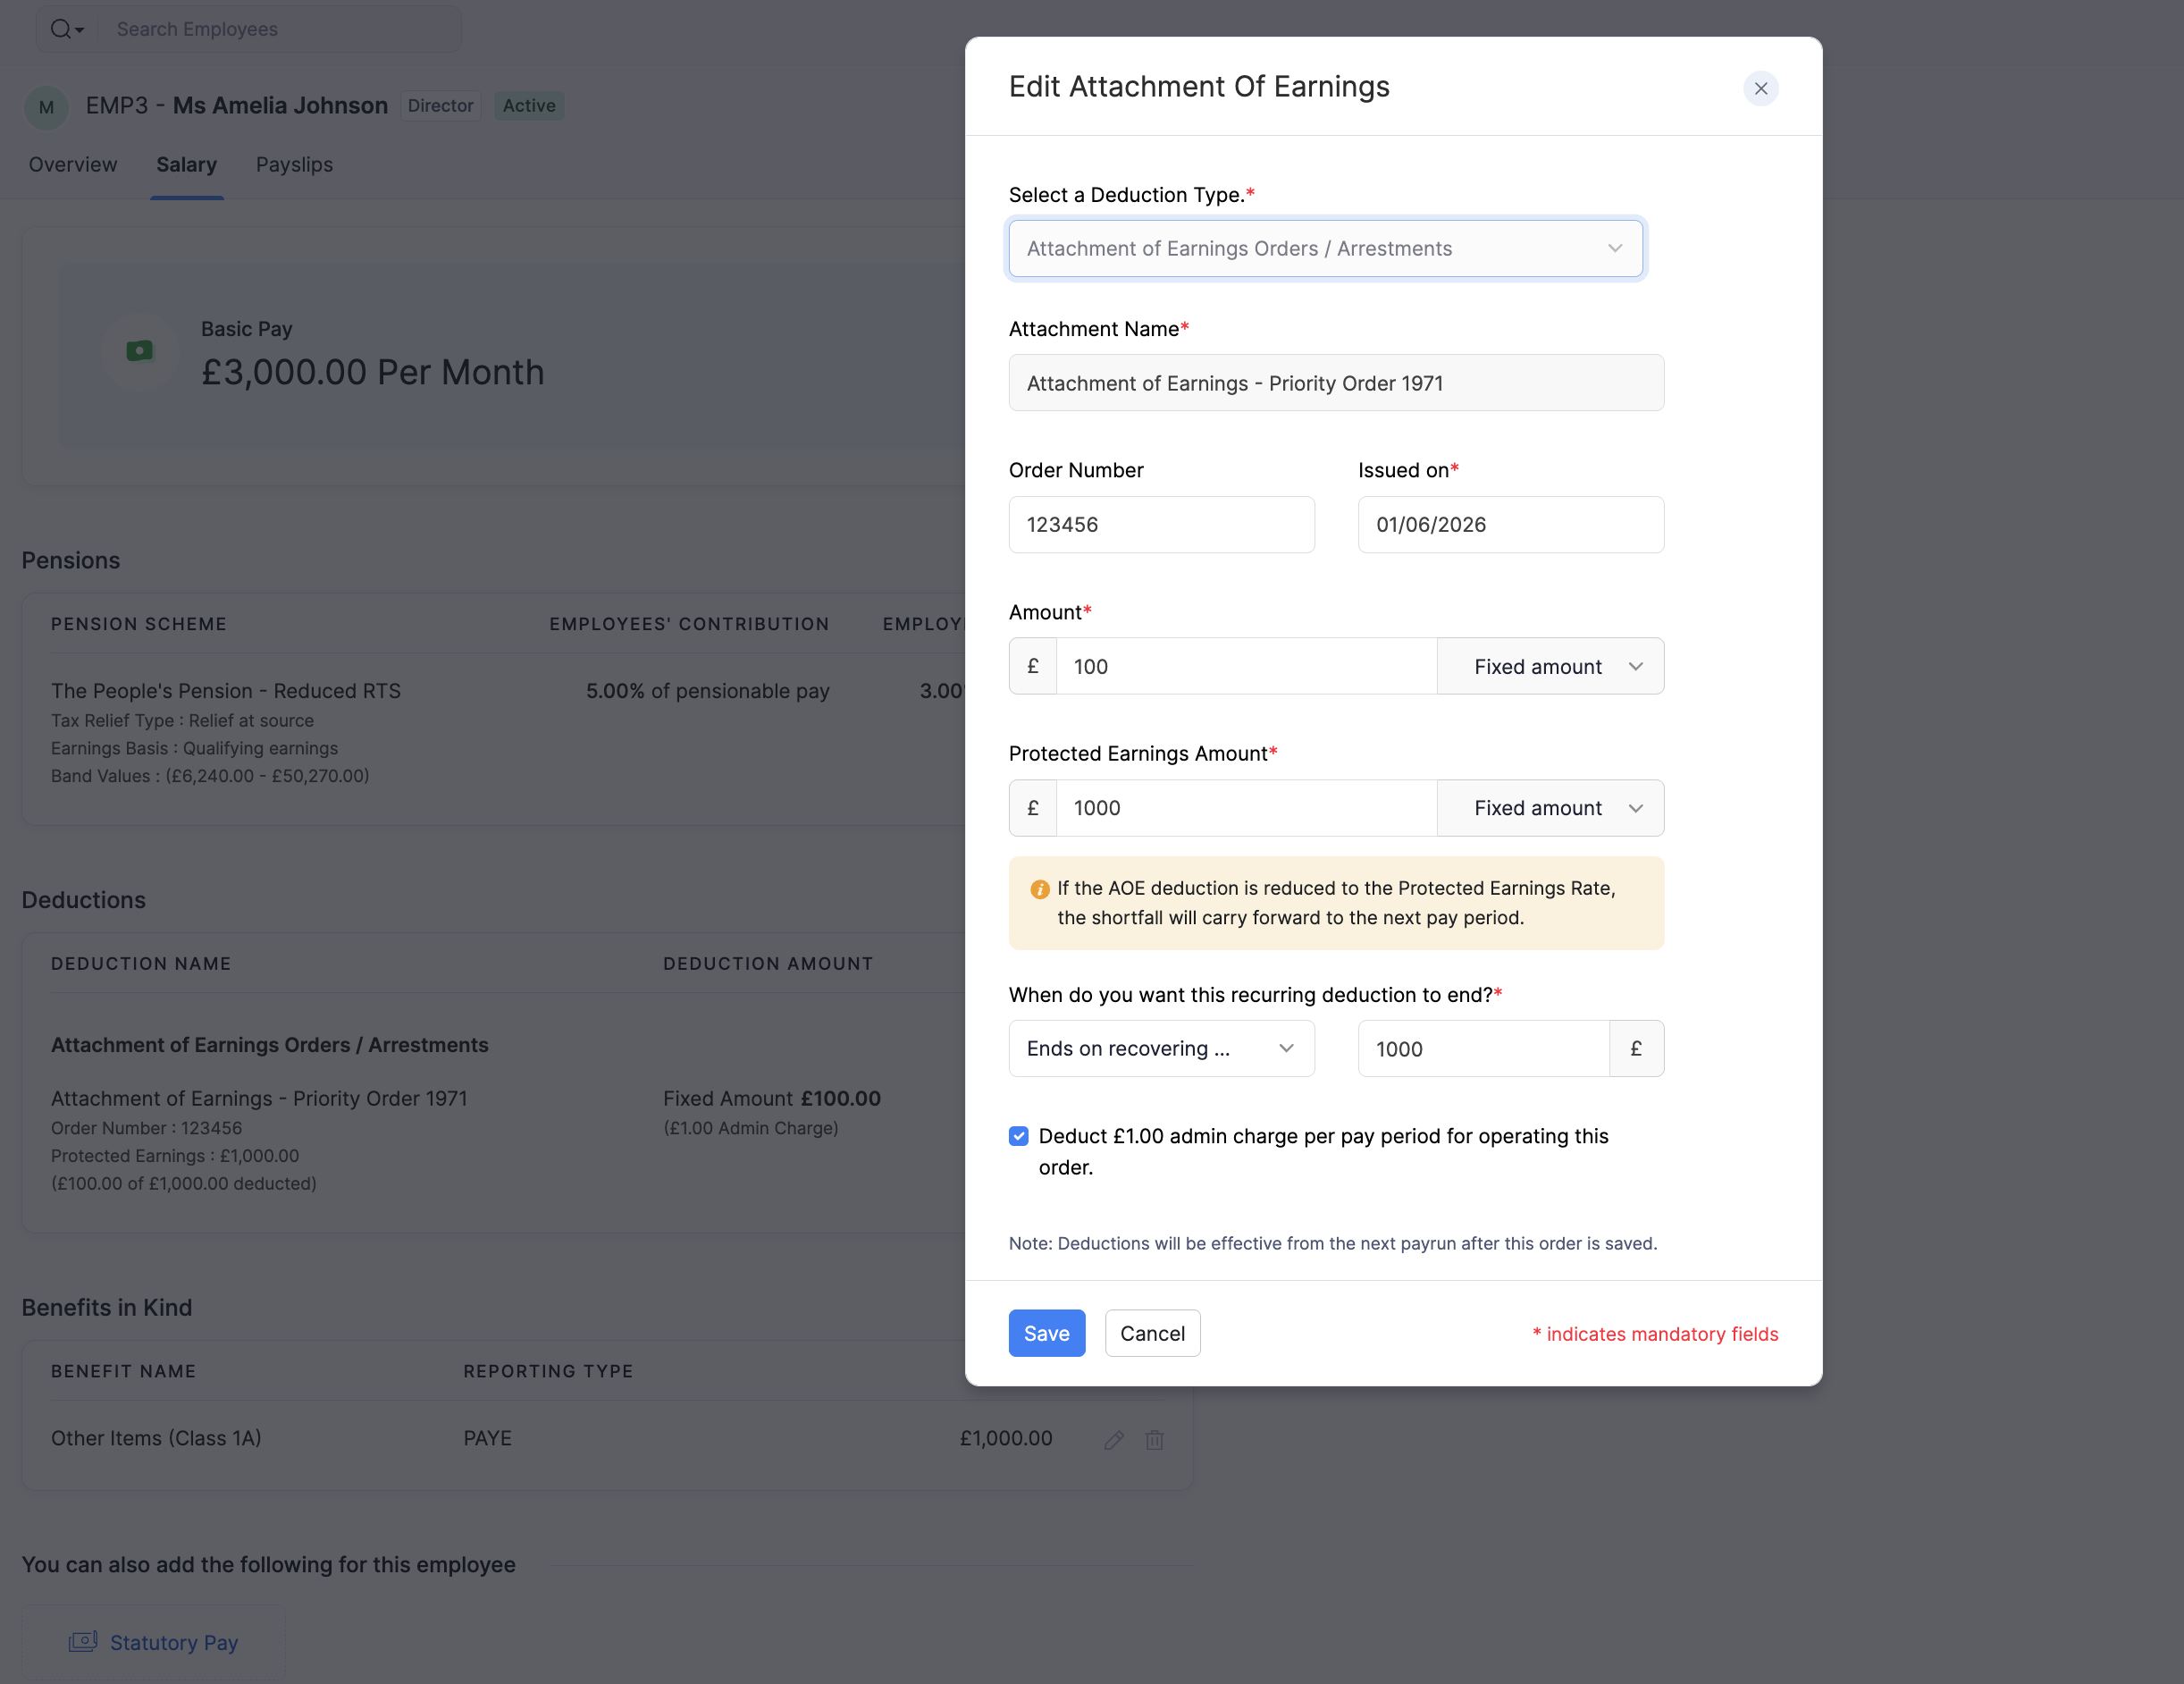Viewport: 2184px width, 1684px height.
Task: Click the Order Number field
Action: 1161,524
